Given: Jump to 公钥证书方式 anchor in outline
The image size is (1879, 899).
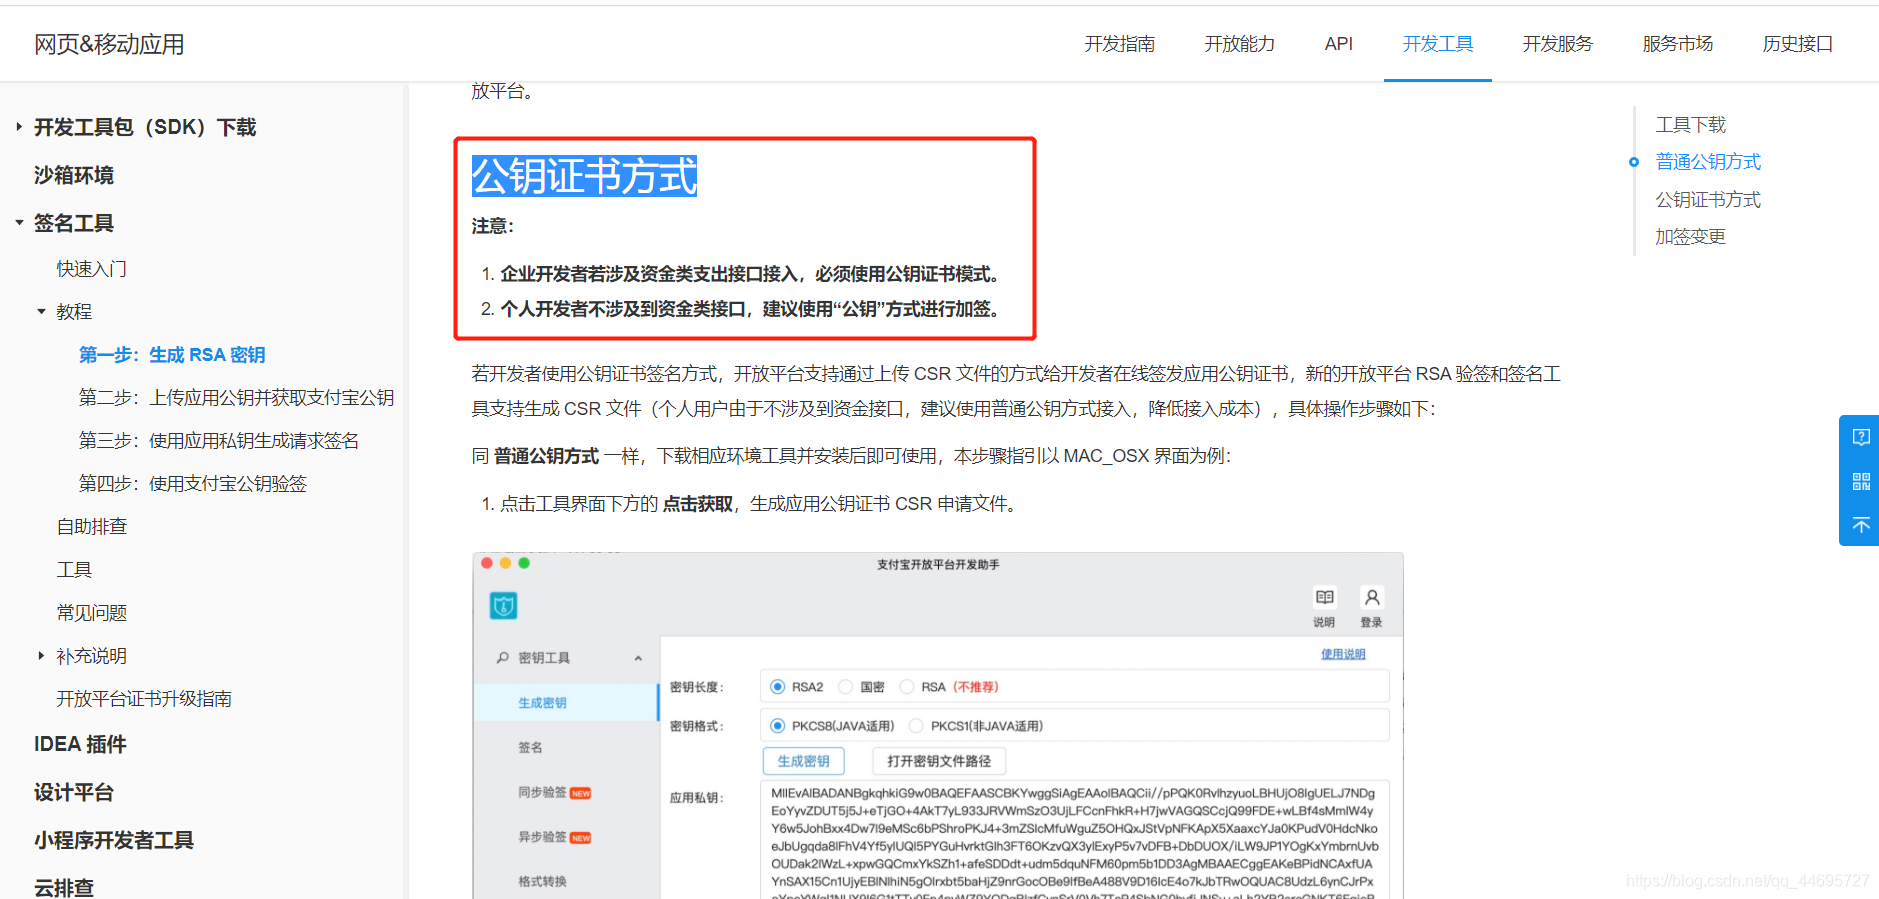Looking at the screenshot, I should tap(1708, 199).
